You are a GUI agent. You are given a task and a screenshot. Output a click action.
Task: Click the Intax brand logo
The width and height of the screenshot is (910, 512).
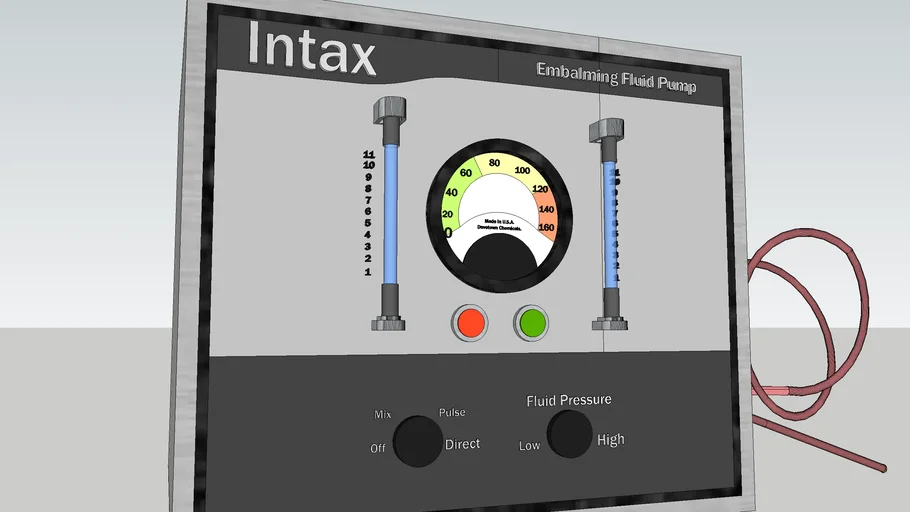click(x=311, y=49)
